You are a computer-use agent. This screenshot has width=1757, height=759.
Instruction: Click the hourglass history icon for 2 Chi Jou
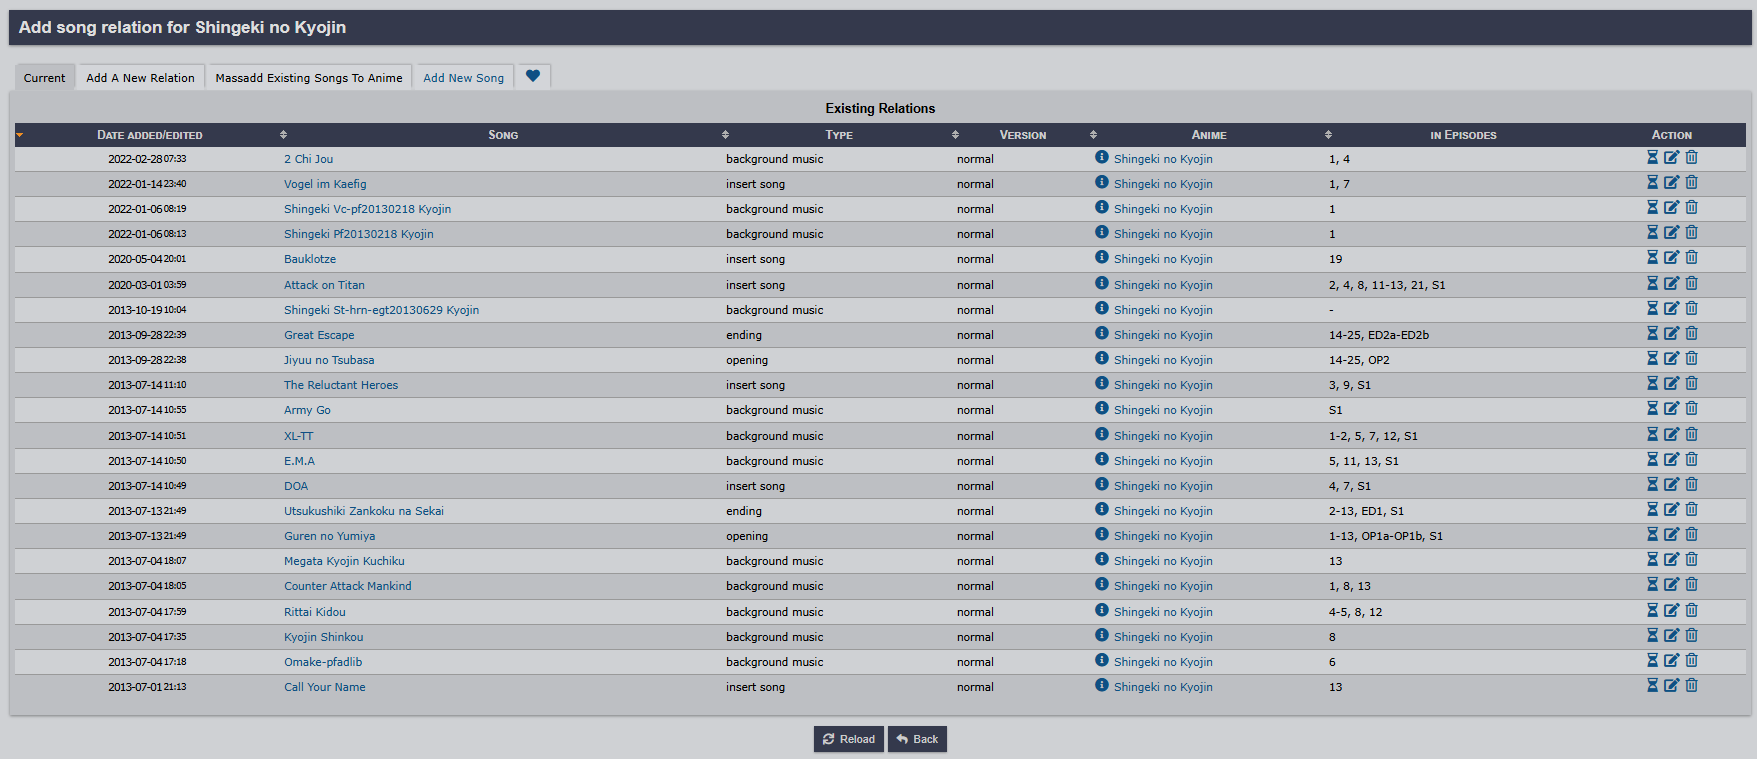pyautogui.click(x=1652, y=158)
